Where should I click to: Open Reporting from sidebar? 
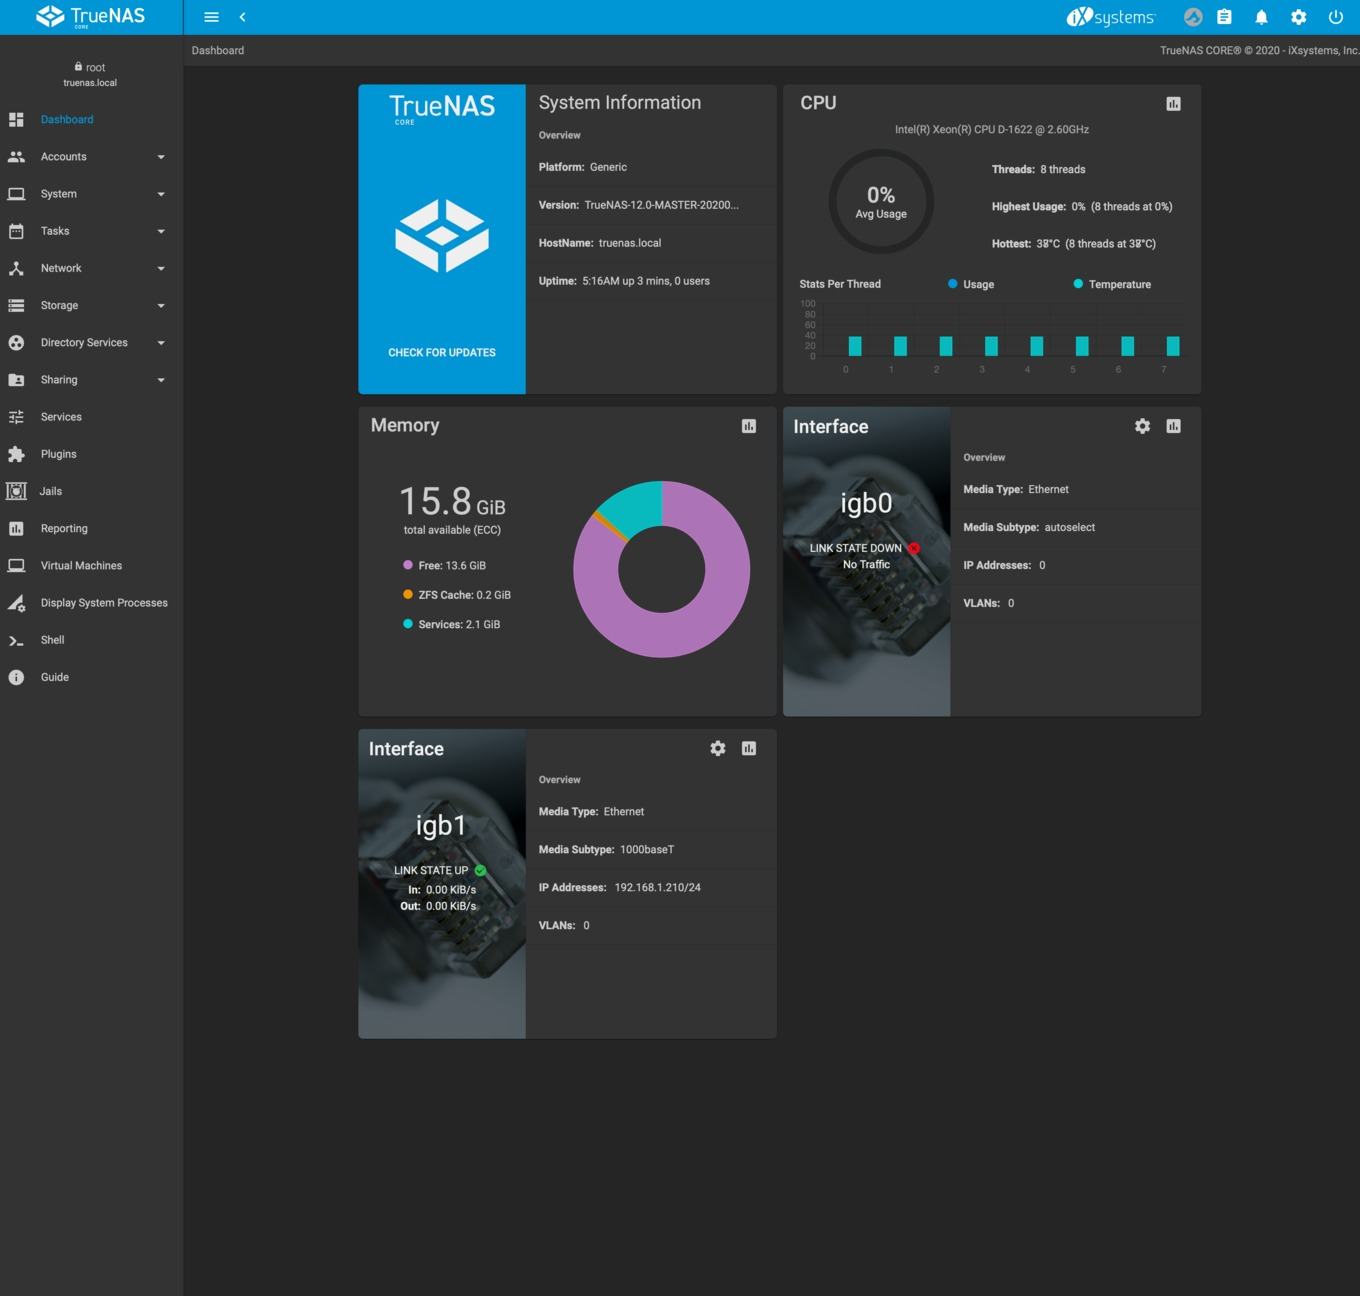coord(64,528)
